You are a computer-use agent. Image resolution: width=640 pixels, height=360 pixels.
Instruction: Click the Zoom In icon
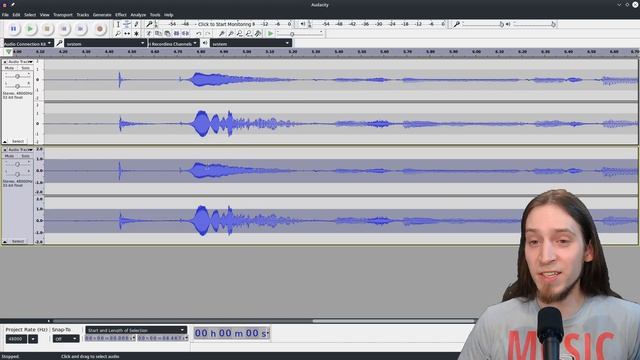[222, 33]
